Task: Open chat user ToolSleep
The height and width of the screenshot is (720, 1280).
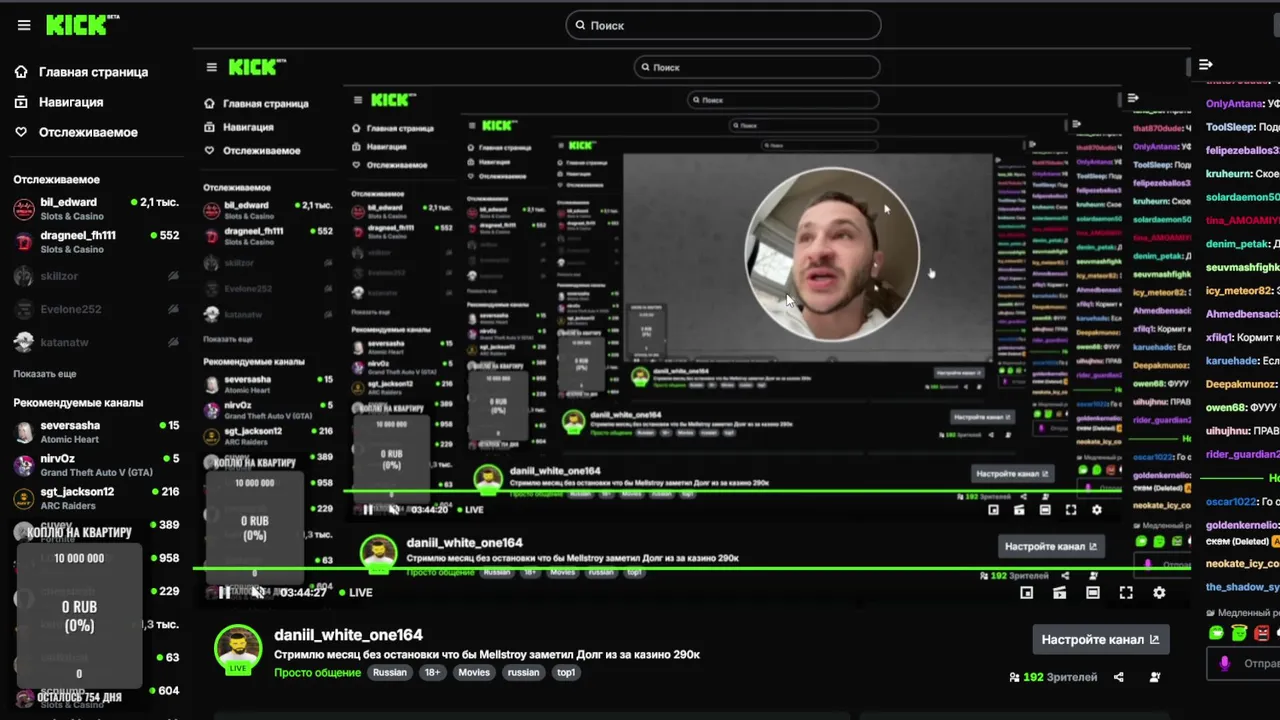Action: (1230, 128)
